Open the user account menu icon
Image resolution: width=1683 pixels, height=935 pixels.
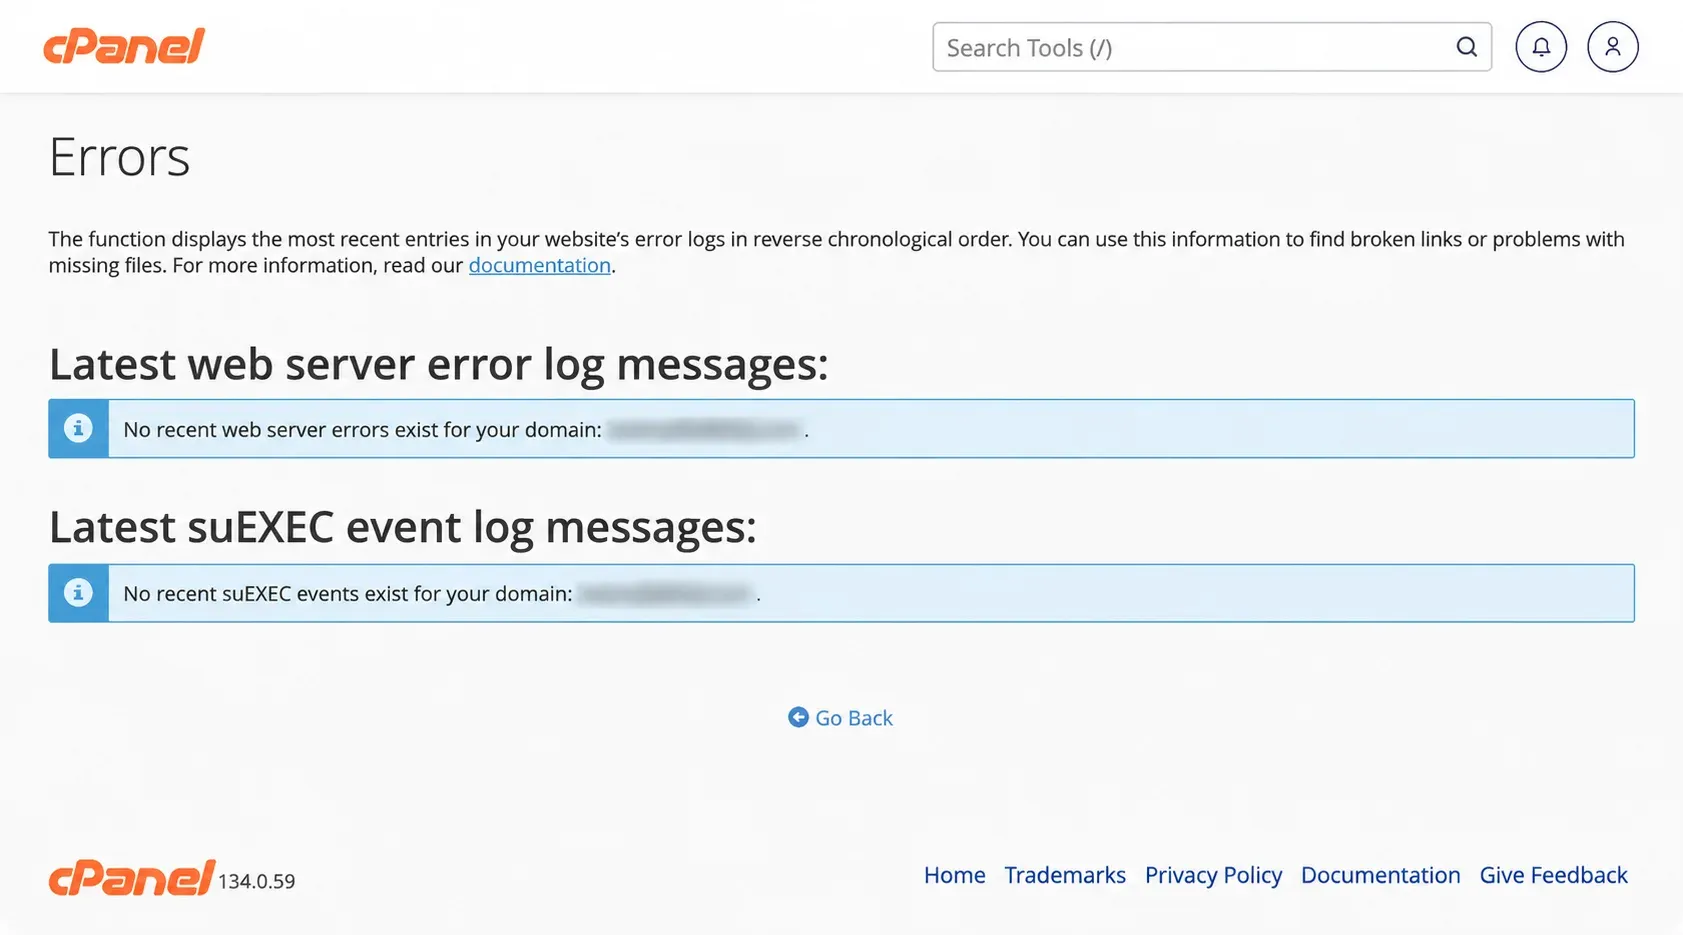click(1612, 47)
